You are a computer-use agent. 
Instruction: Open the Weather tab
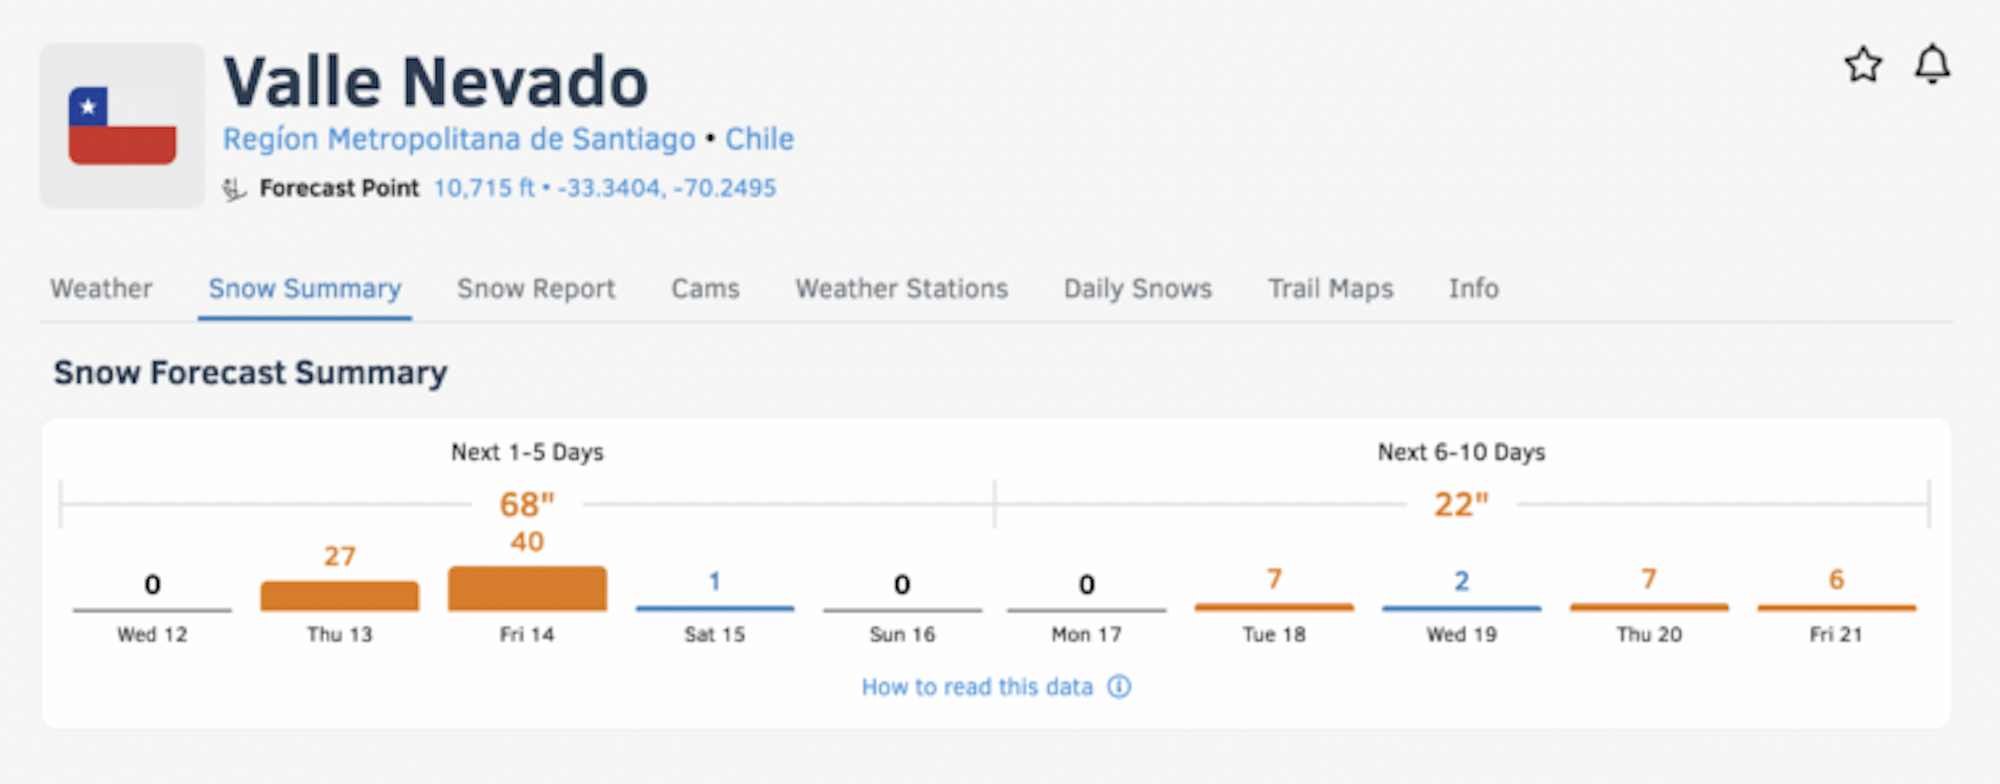tap(101, 289)
